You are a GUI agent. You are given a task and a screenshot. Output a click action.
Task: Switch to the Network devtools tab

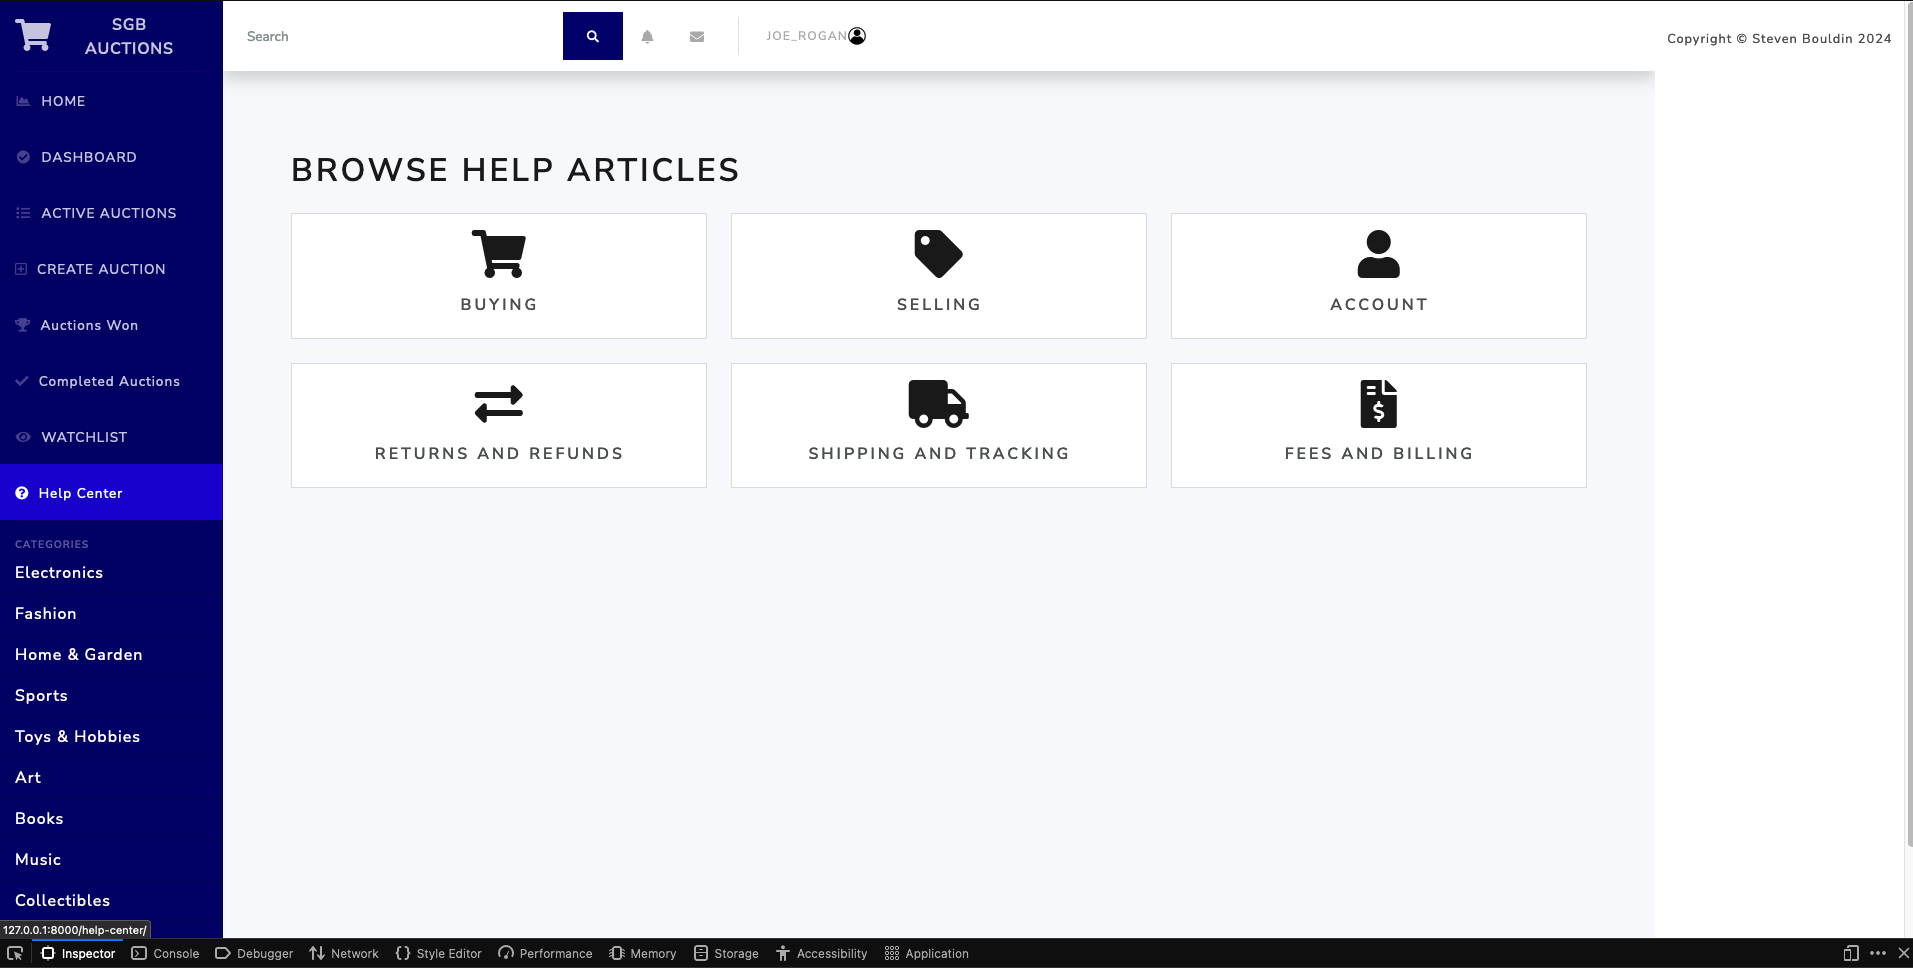344,953
